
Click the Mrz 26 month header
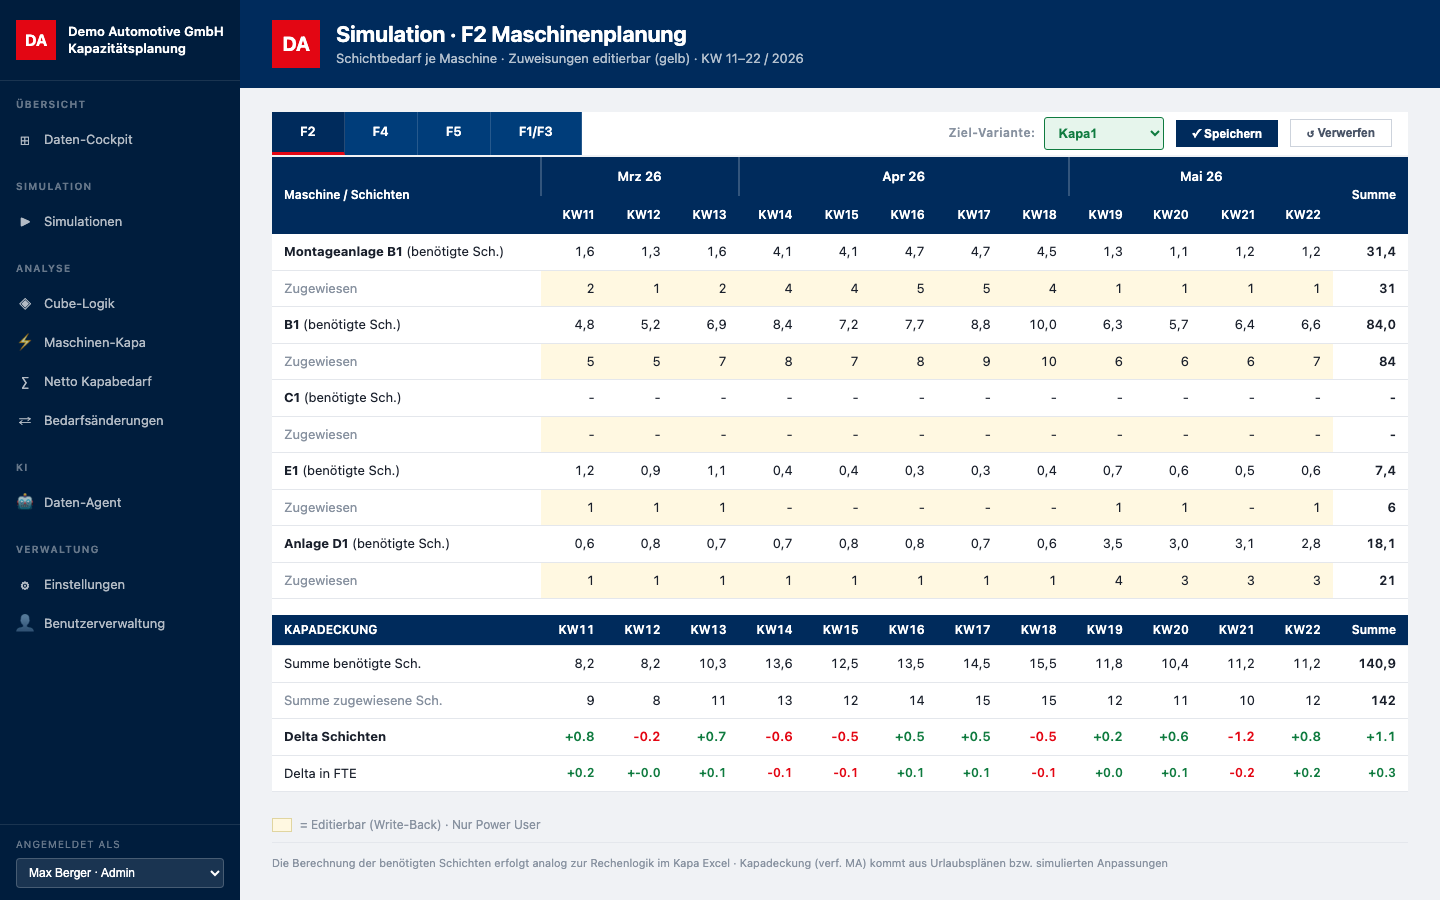click(x=640, y=177)
